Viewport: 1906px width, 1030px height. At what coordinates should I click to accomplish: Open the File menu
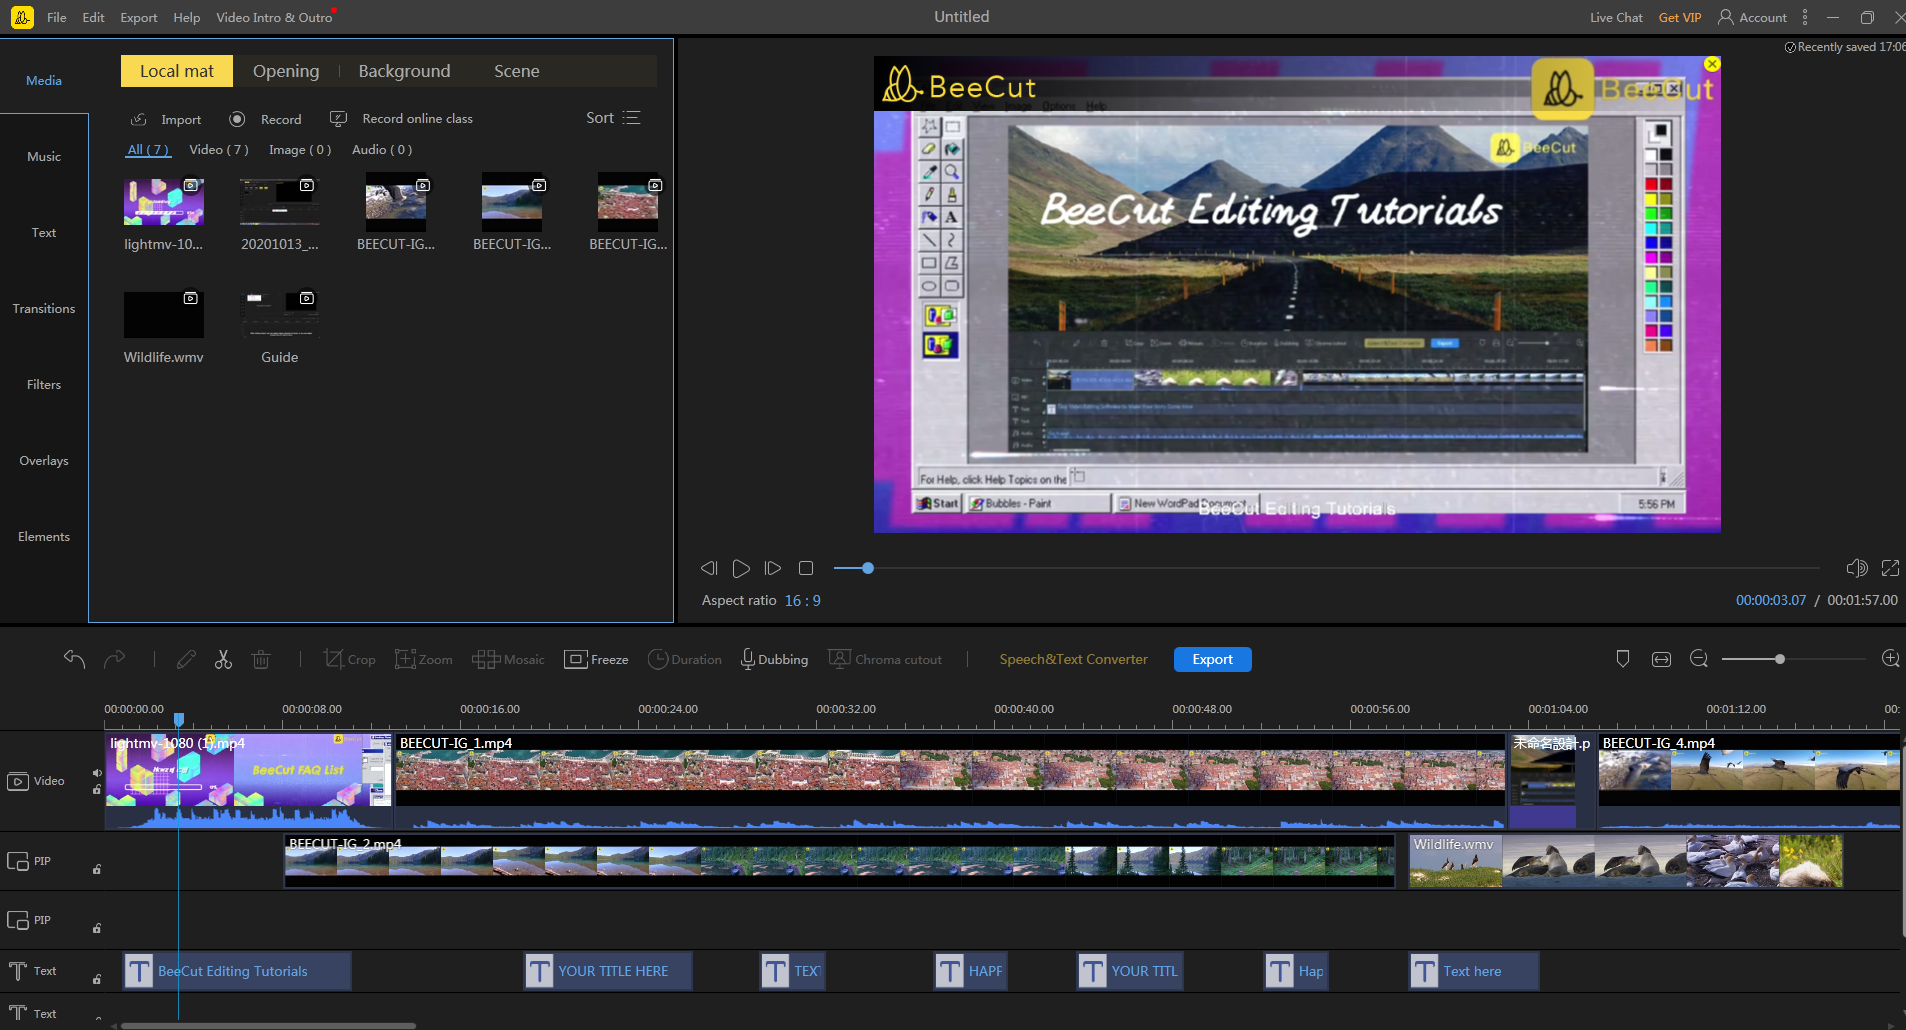pyautogui.click(x=57, y=17)
